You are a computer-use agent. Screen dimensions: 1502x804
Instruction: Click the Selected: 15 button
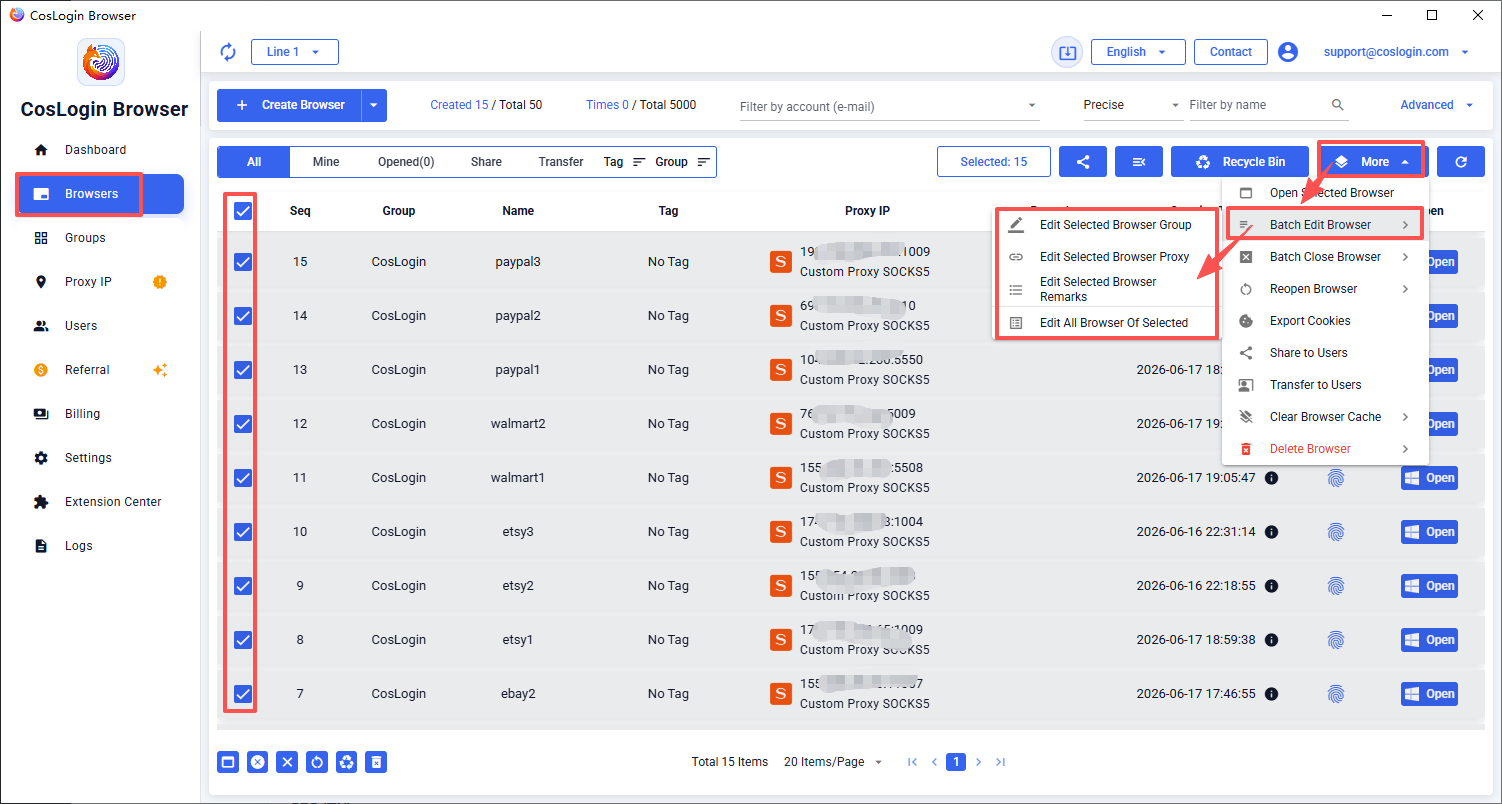point(994,162)
